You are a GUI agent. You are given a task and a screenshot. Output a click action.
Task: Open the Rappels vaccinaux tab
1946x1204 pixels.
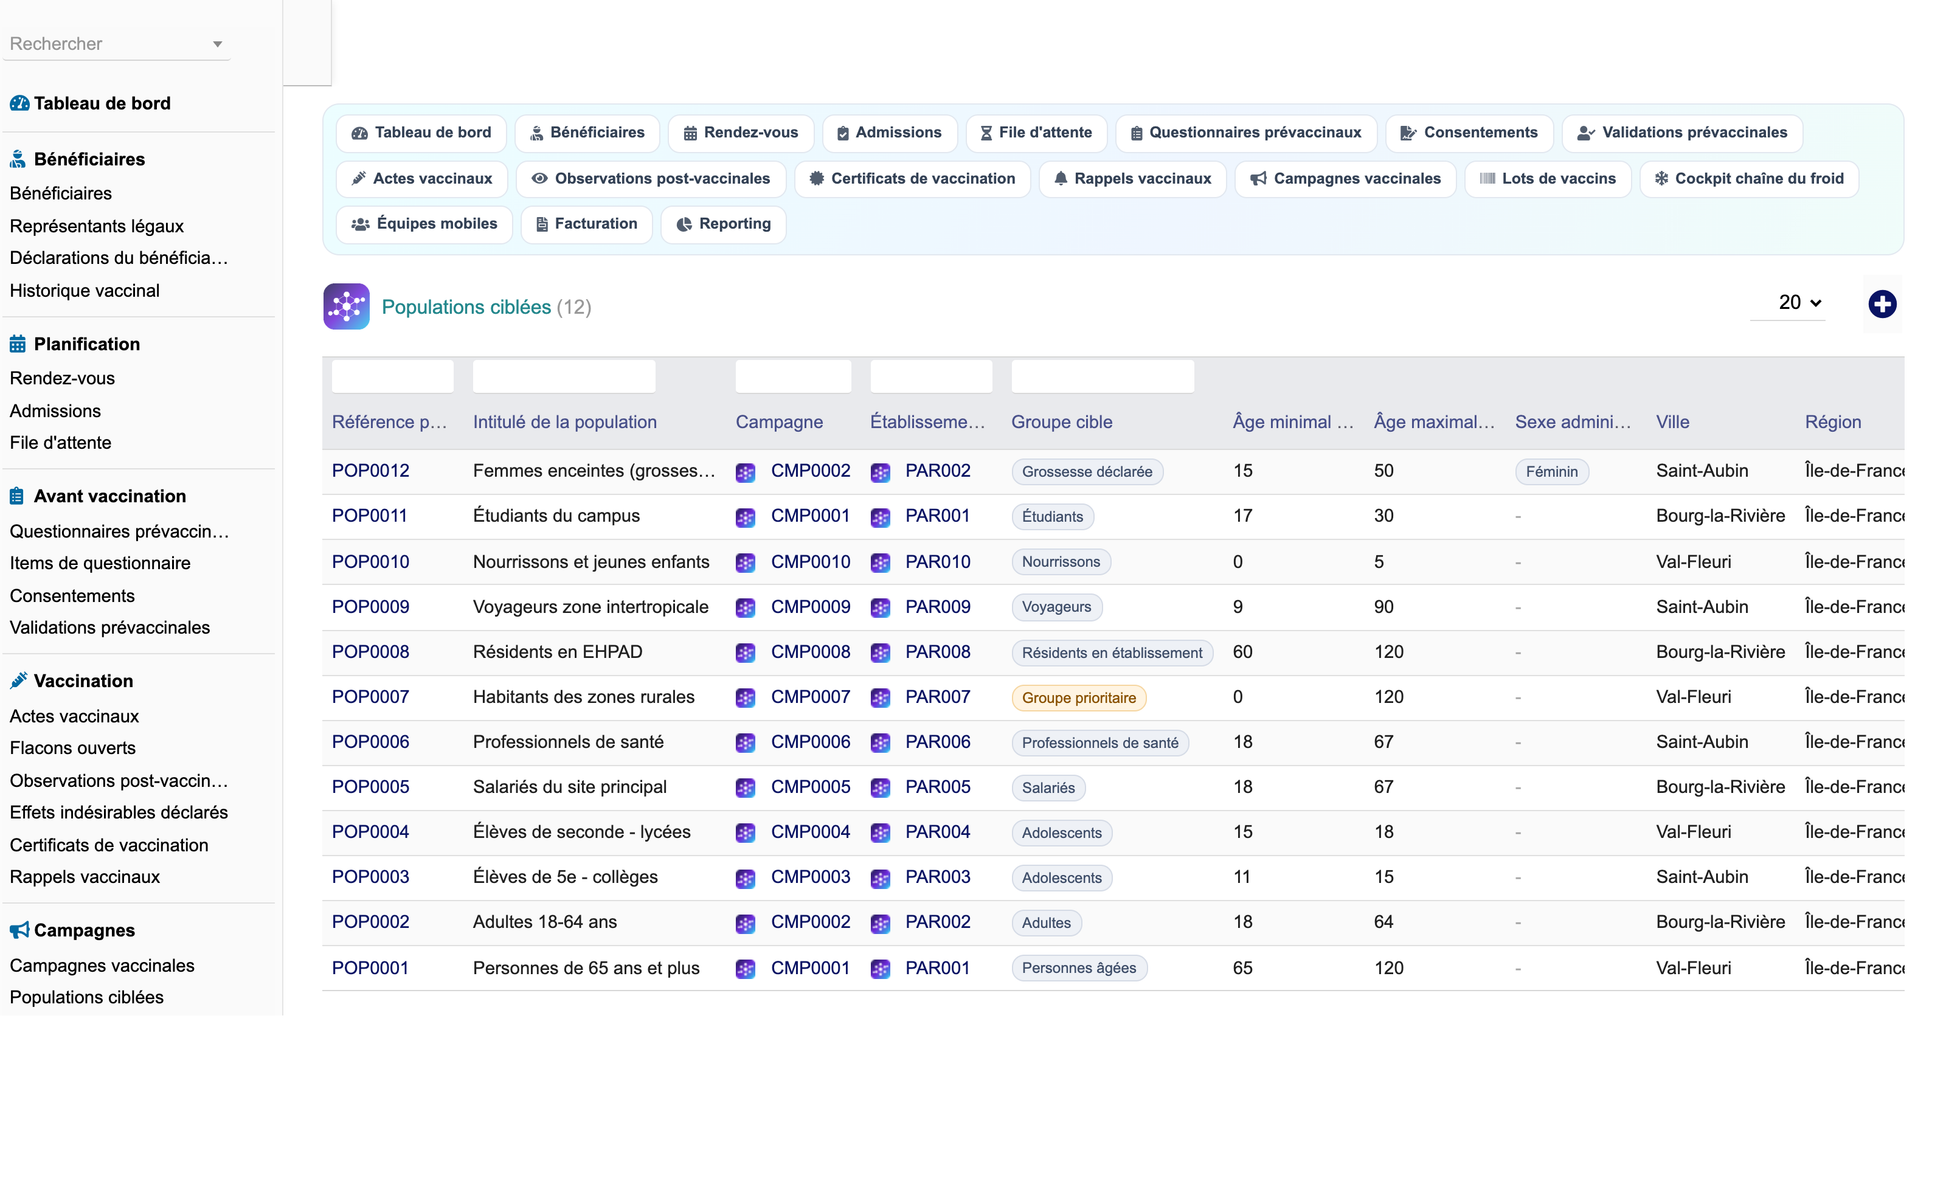point(1132,179)
